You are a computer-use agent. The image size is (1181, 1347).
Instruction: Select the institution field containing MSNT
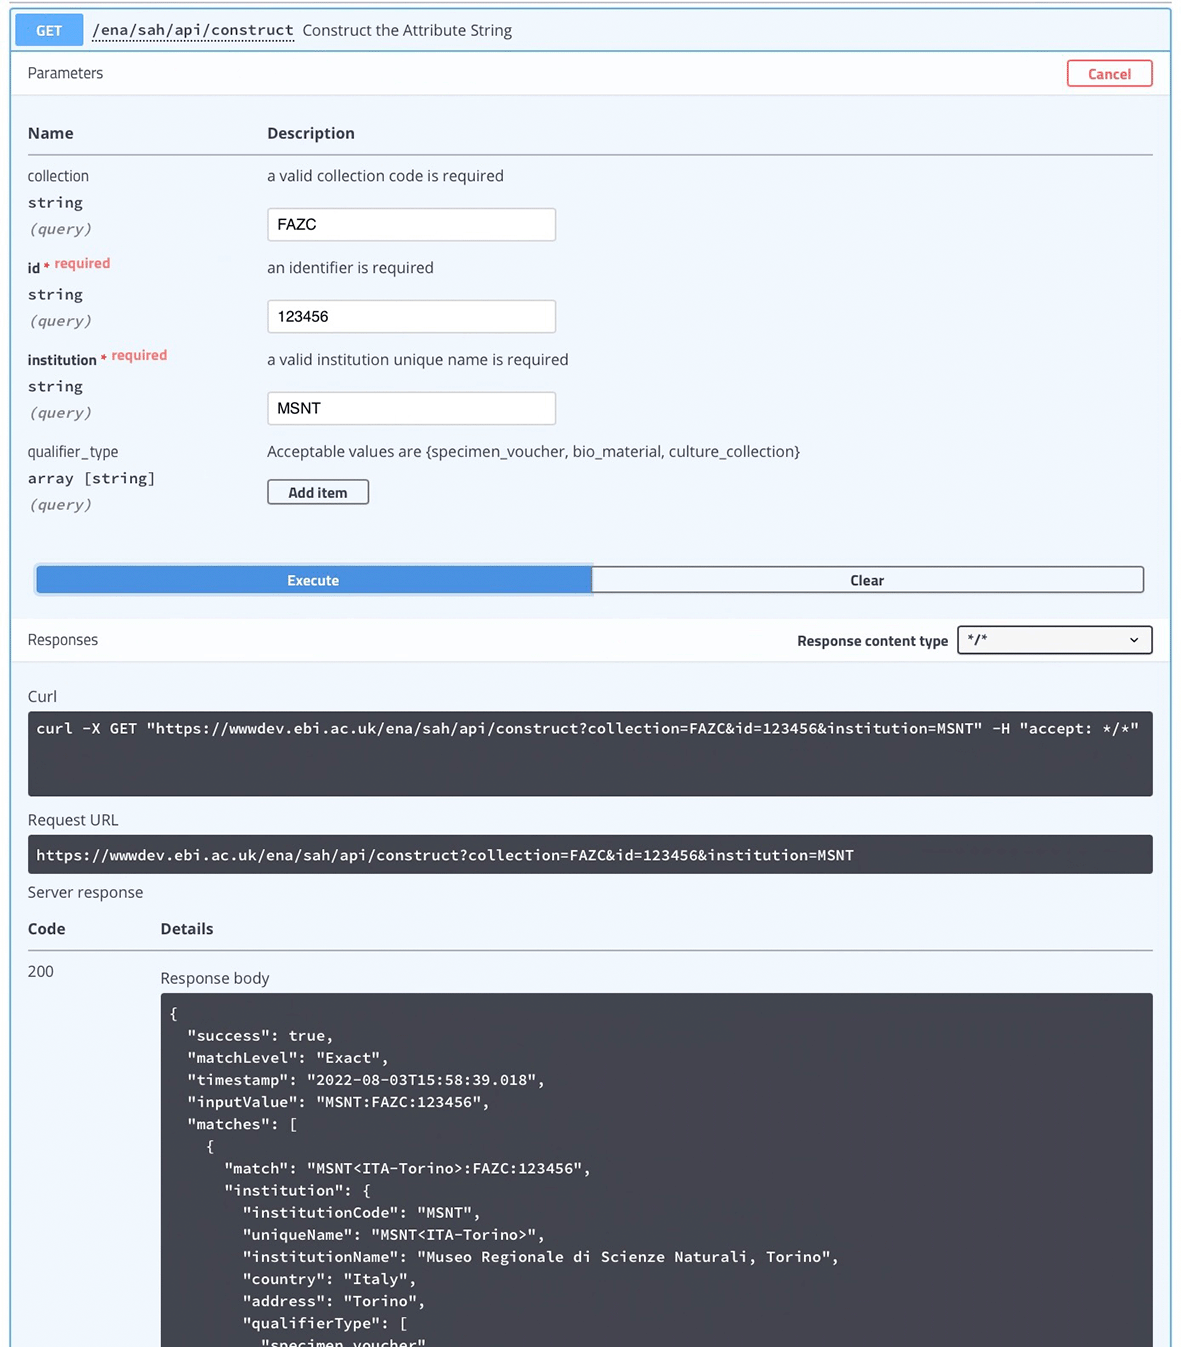pyautogui.click(x=410, y=408)
